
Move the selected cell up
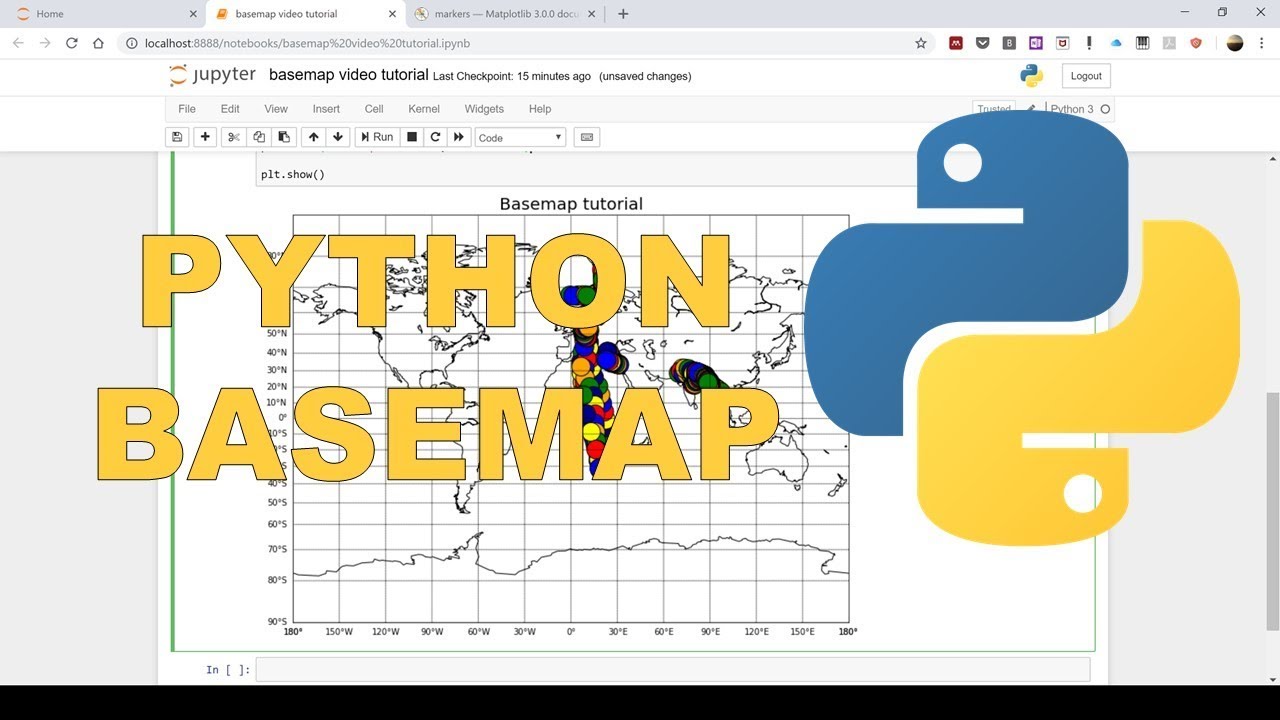pos(313,137)
